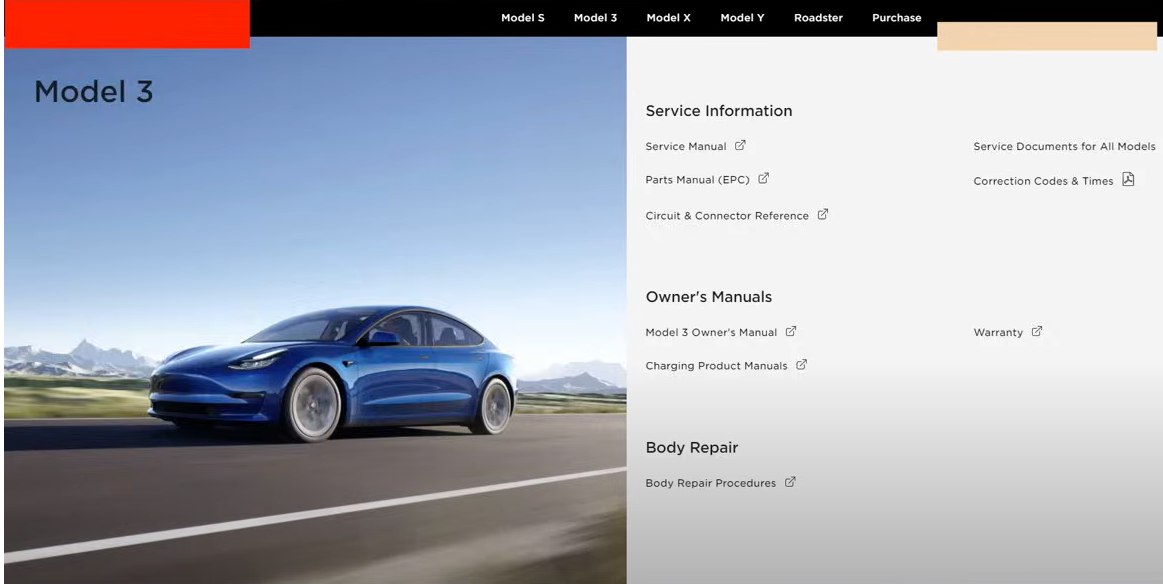
Task: Click external link icon after Circuit & Connector Reference
Action: pyautogui.click(x=822, y=214)
